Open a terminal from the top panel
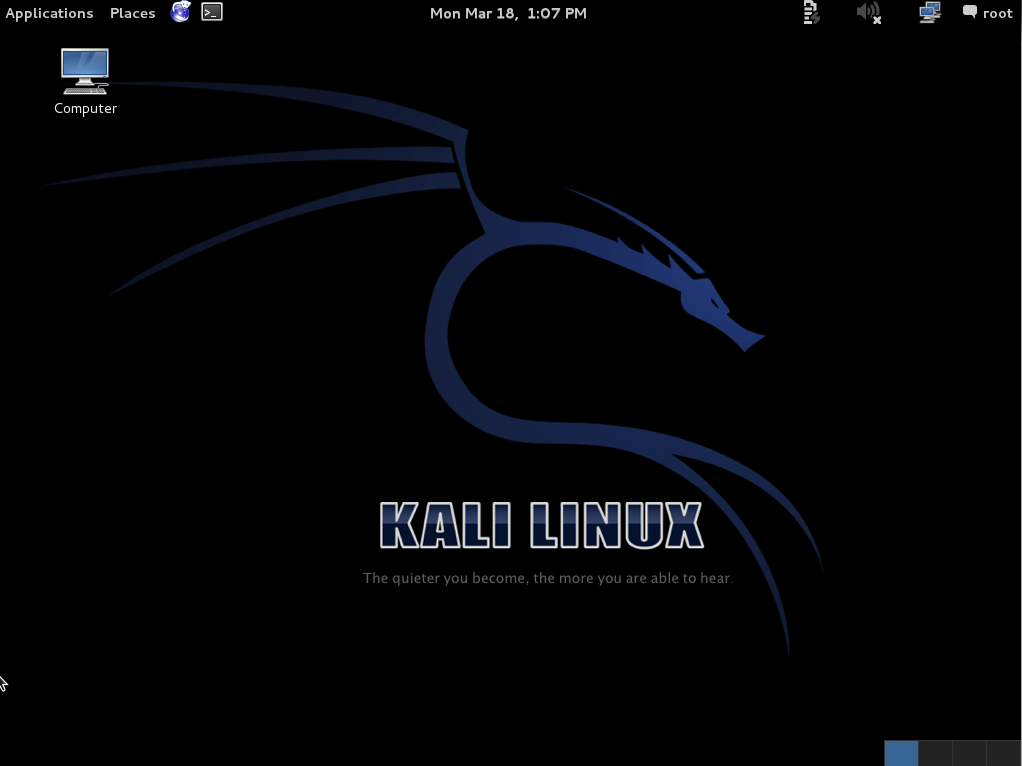This screenshot has height=766, width=1022. tap(212, 13)
